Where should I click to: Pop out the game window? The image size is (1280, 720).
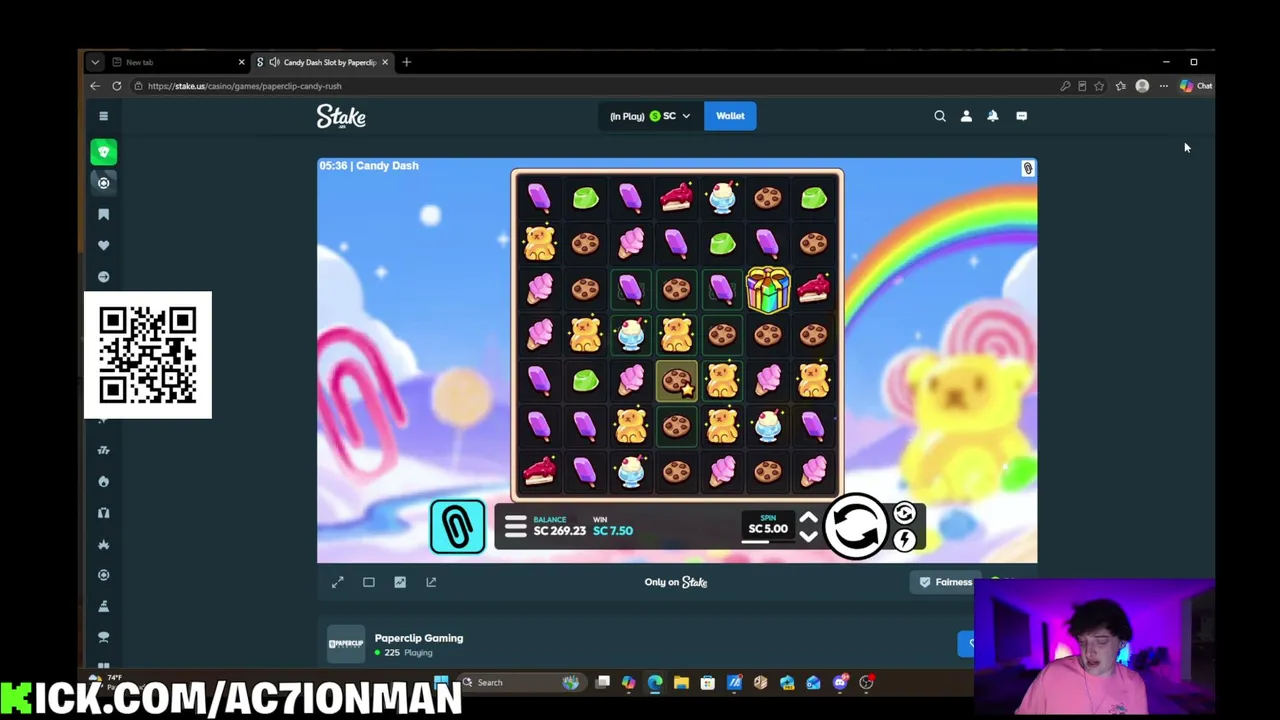click(431, 582)
